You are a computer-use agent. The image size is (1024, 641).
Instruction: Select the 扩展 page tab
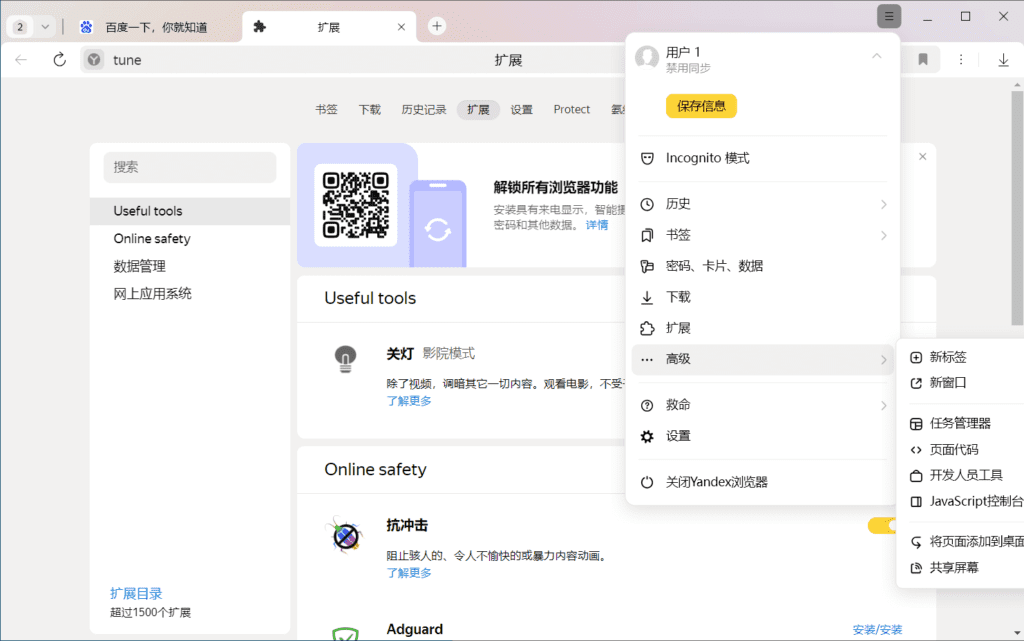coord(478,110)
